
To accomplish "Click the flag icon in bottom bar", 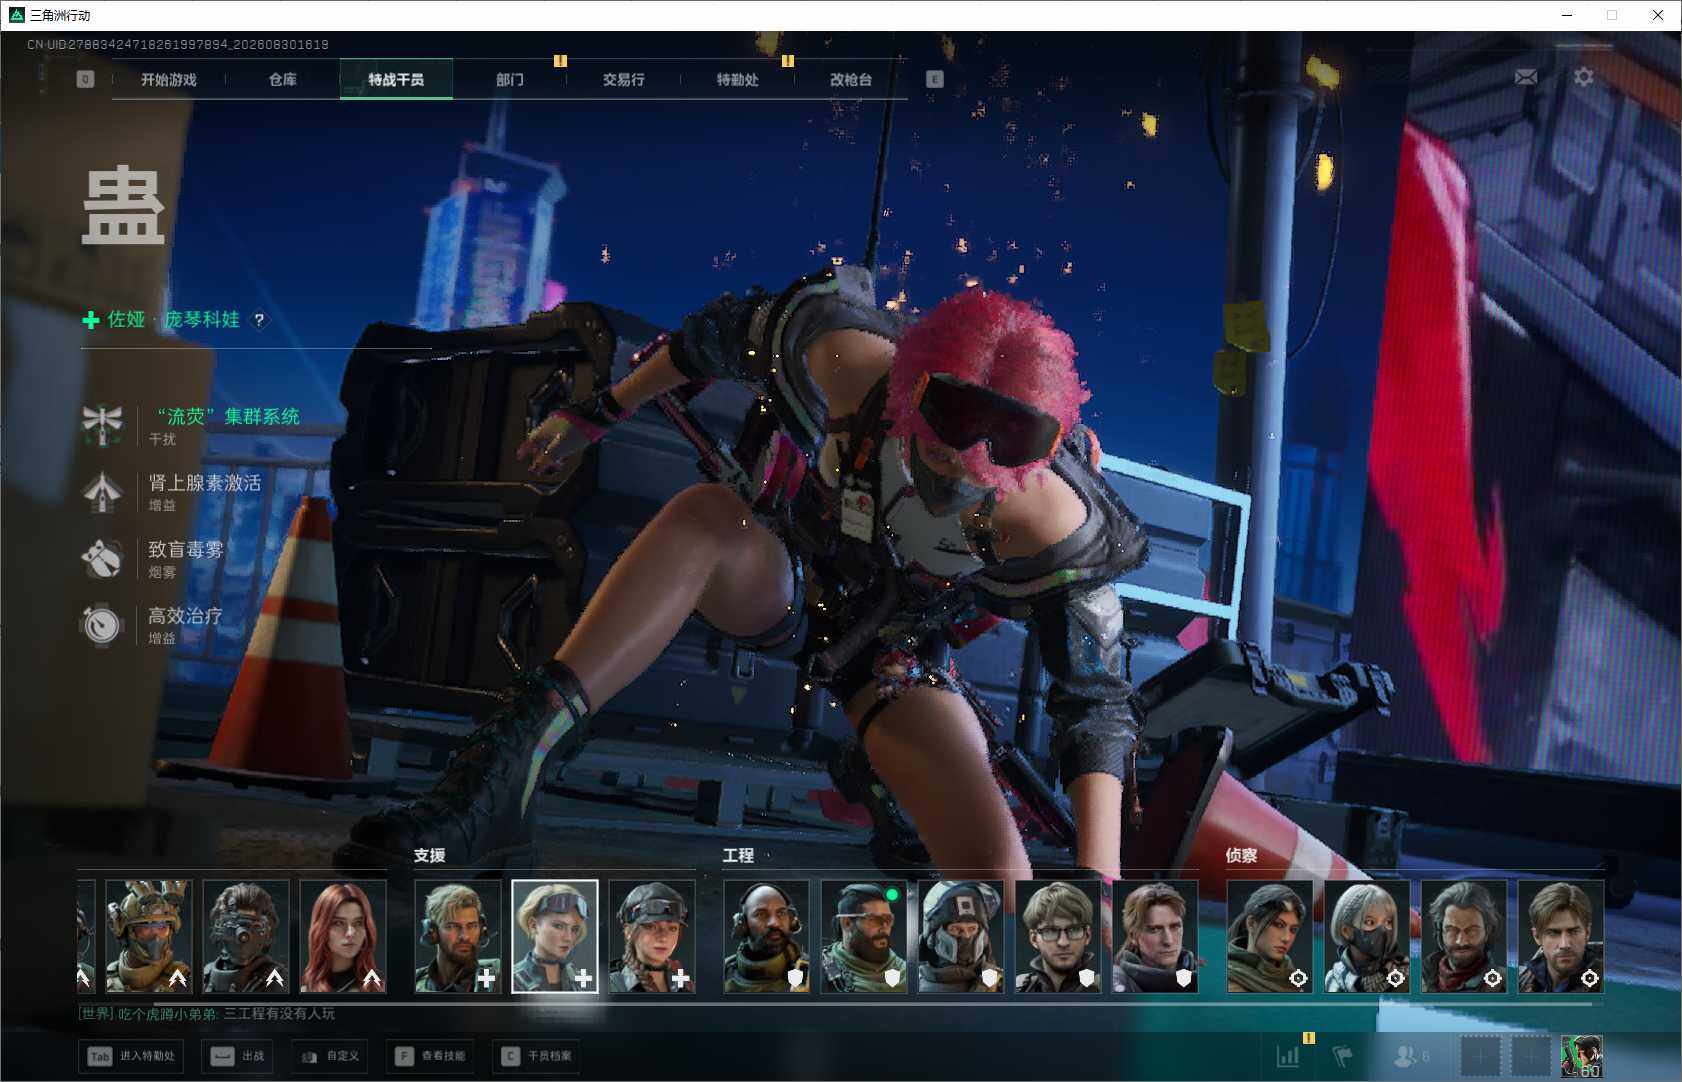I will [1342, 1055].
